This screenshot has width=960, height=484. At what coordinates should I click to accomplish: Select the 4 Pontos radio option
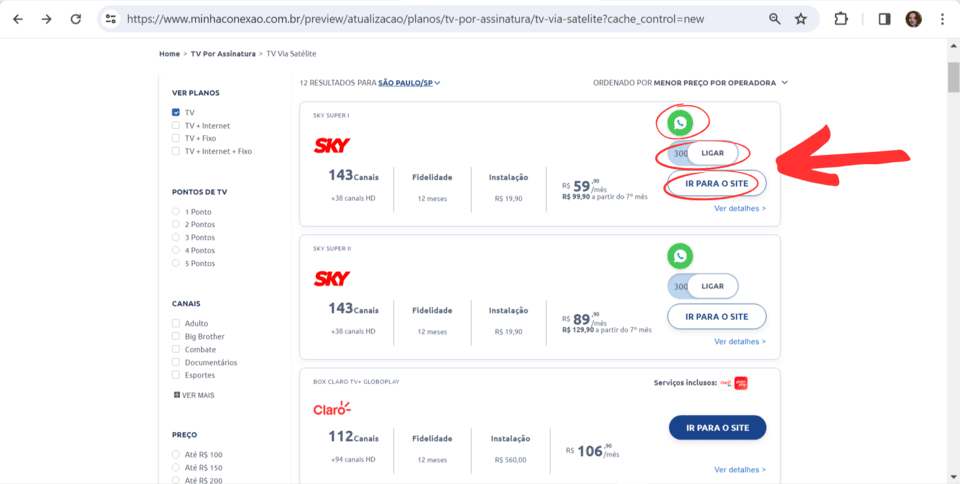pos(176,250)
